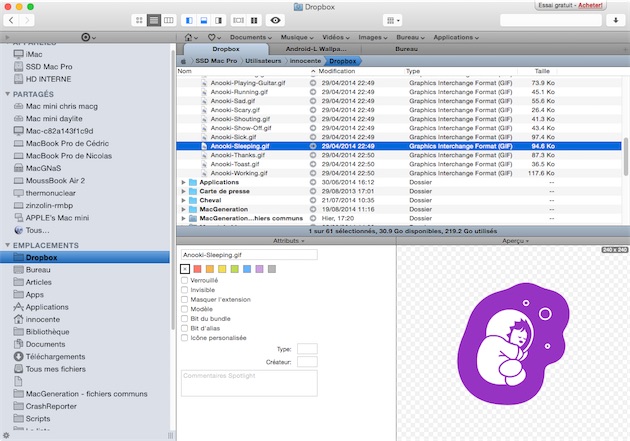
Task: Switch to icon grid view
Action: pos(139,20)
